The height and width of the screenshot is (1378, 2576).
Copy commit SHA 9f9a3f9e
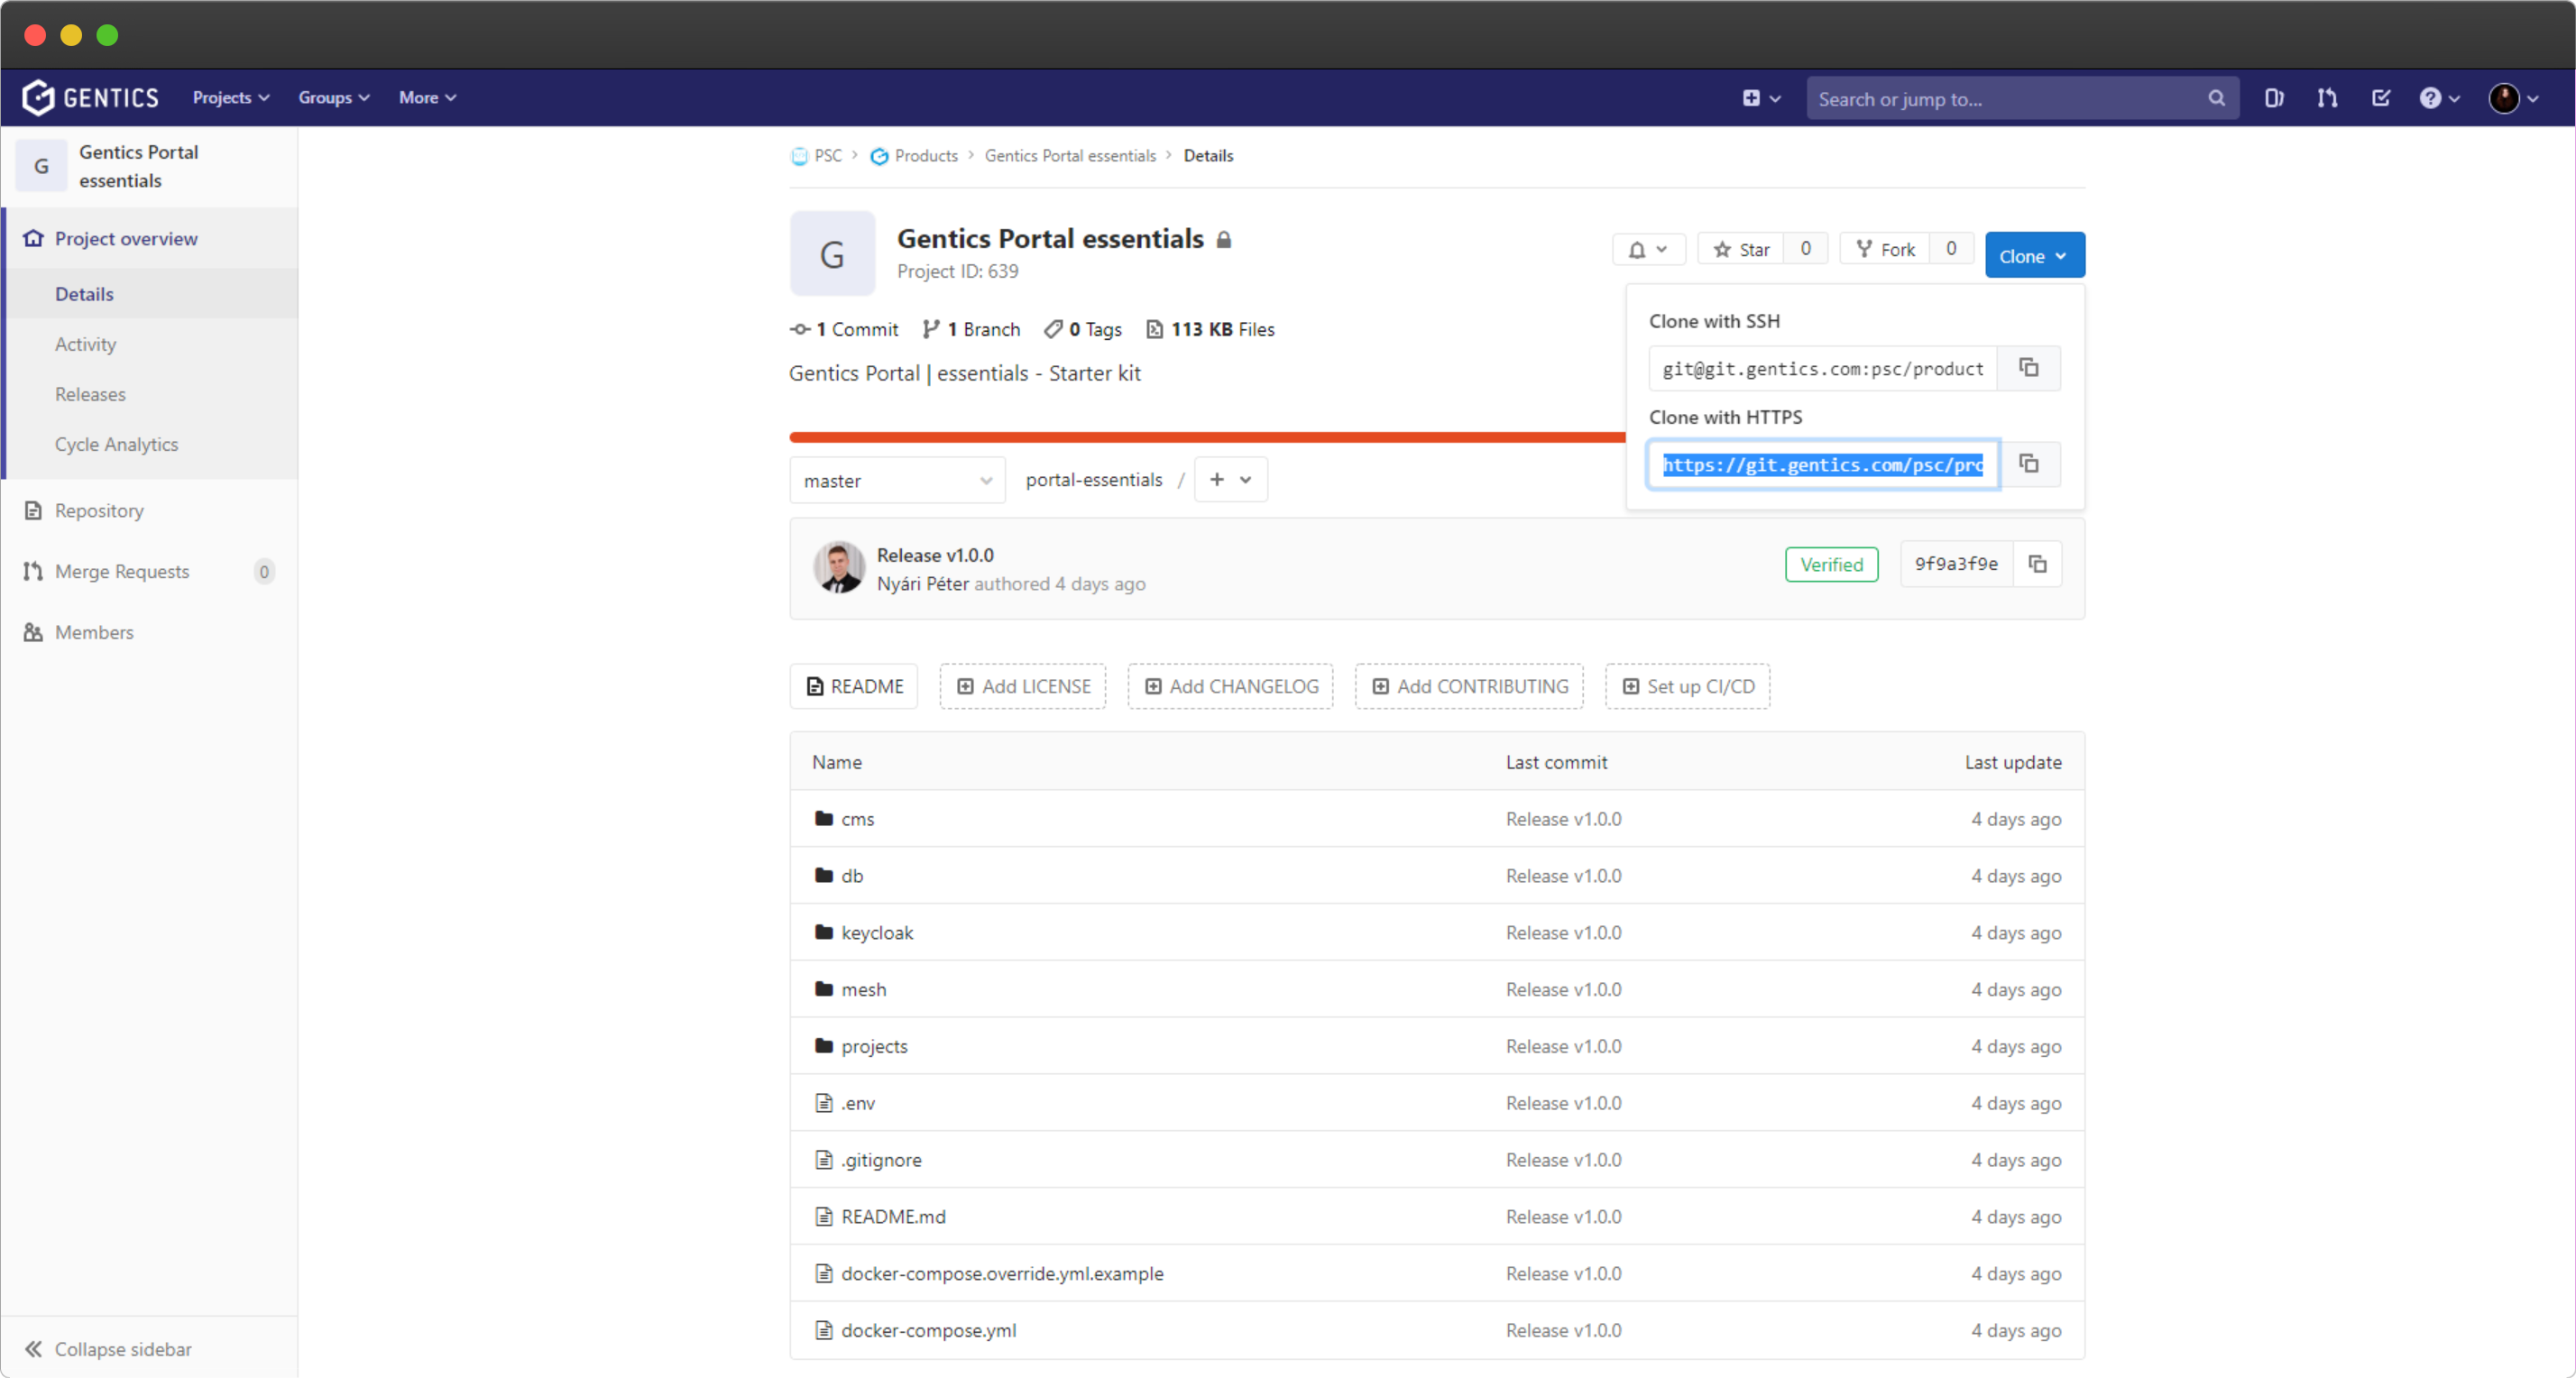point(2037,564)
